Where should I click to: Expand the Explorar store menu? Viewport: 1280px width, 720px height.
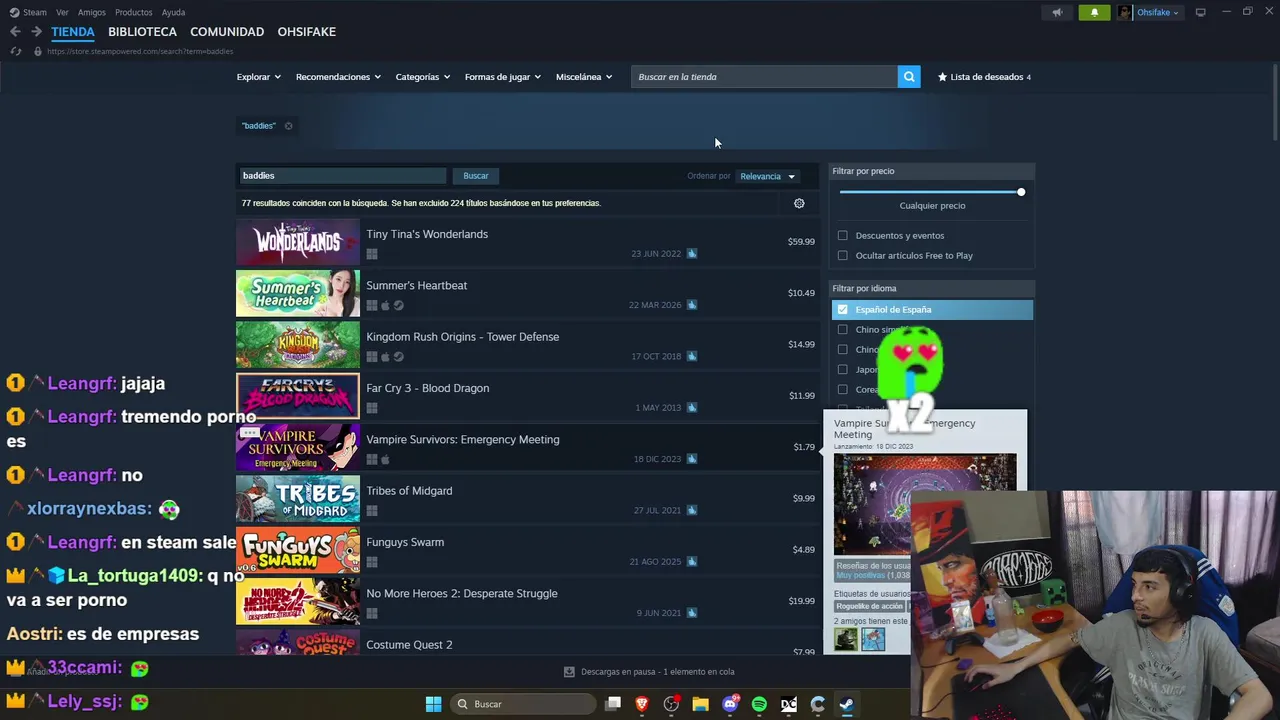(x=258, y=77)
